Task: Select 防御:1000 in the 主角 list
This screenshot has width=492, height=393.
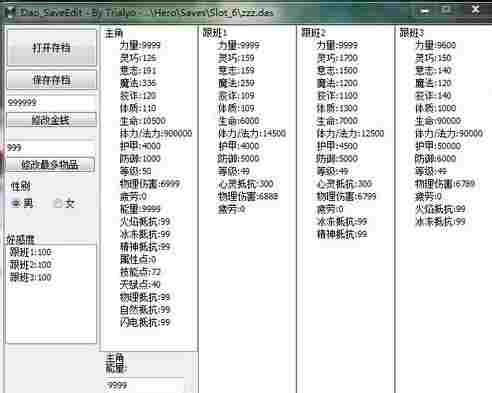Action: 140,158
